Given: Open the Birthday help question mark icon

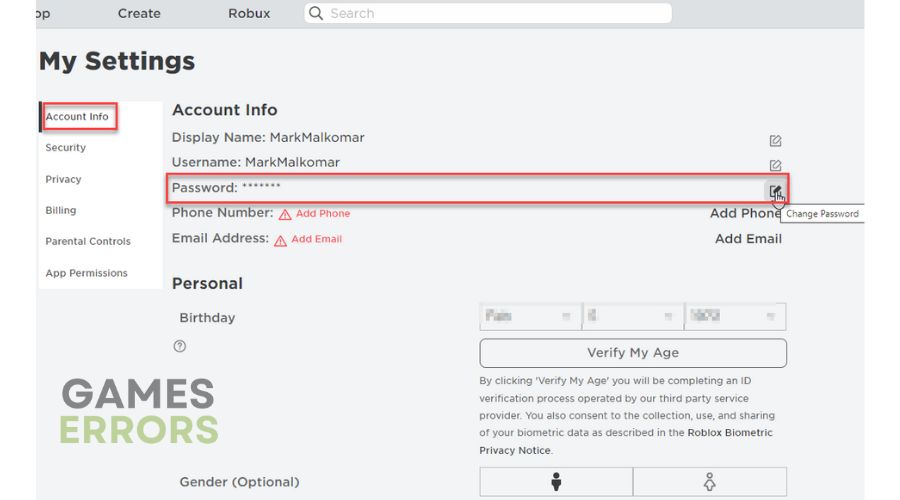Looking at the screenshot, I should pyautogui.click(x=180, y=346).
